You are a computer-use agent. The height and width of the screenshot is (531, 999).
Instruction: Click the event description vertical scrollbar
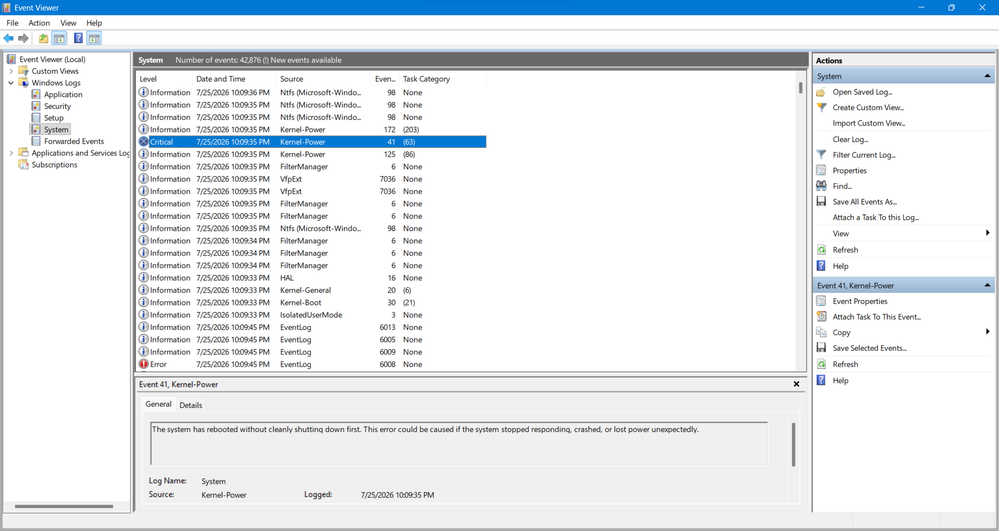click(x=793, y=444)
